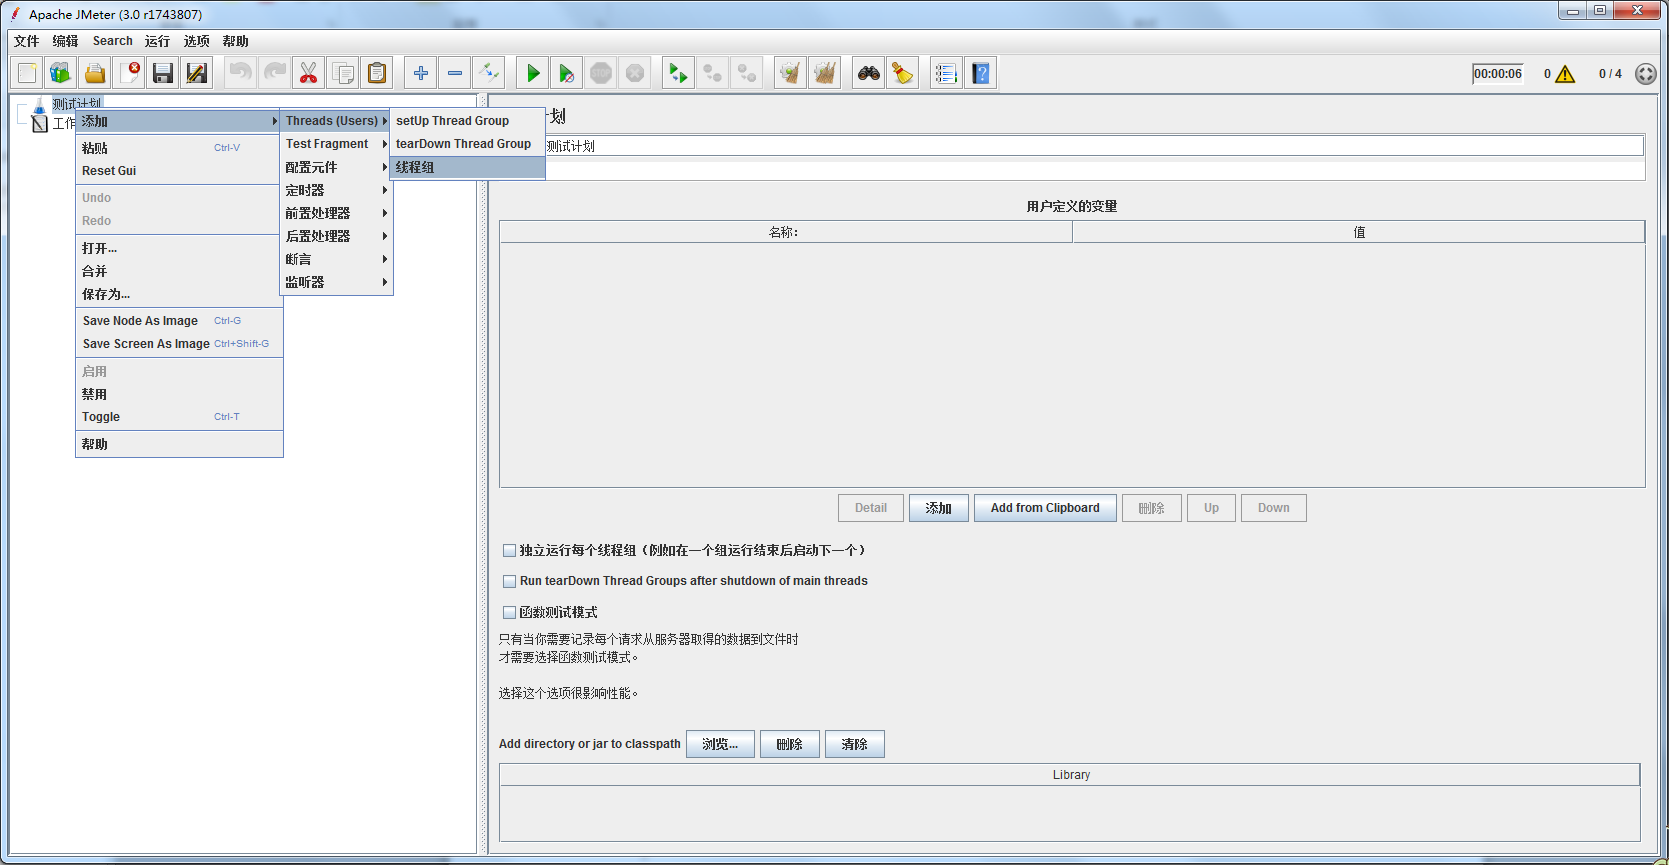Click the Stop test toolbar icon
The image size is (1669, 865).
coord(601,73)
